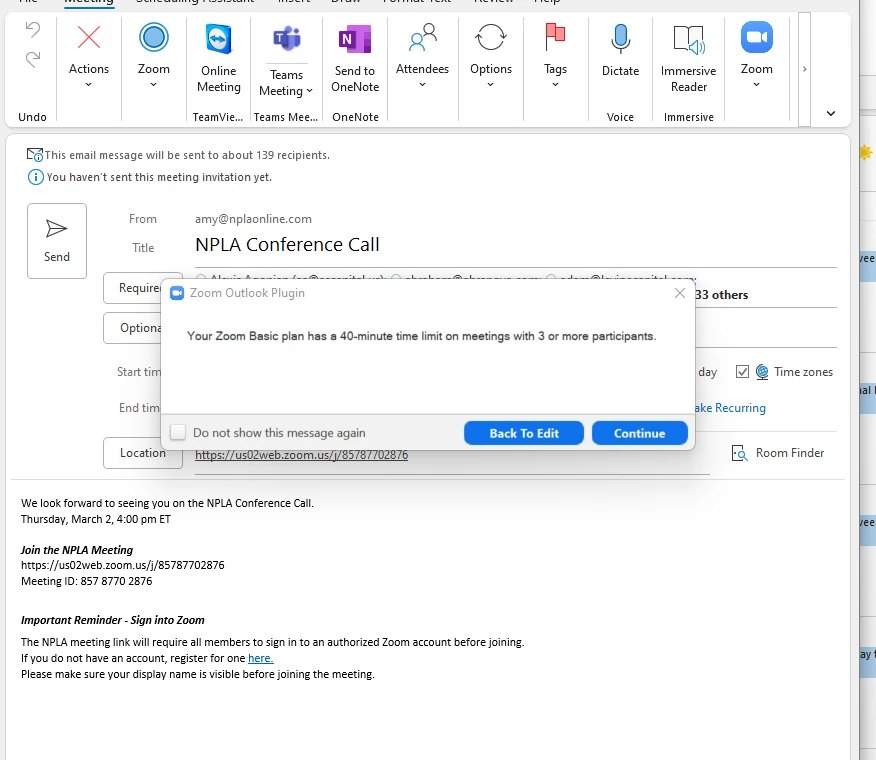The width and height of the screenshot is (876, 760).
Task: Click the Back To Edit button
Action: tap(524, 433)
